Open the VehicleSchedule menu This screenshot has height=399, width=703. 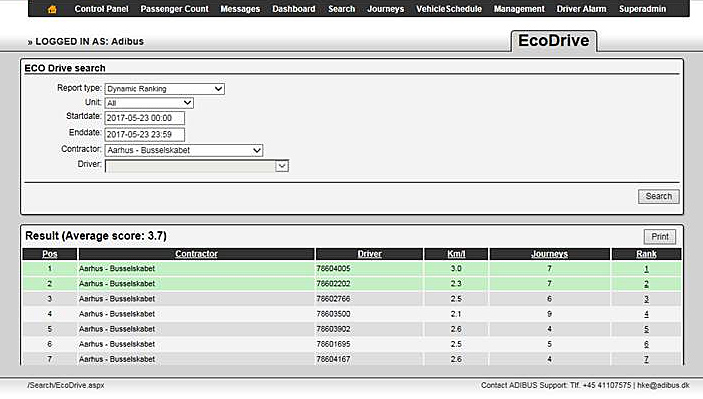pyautogui.click(x=449, y=9)
